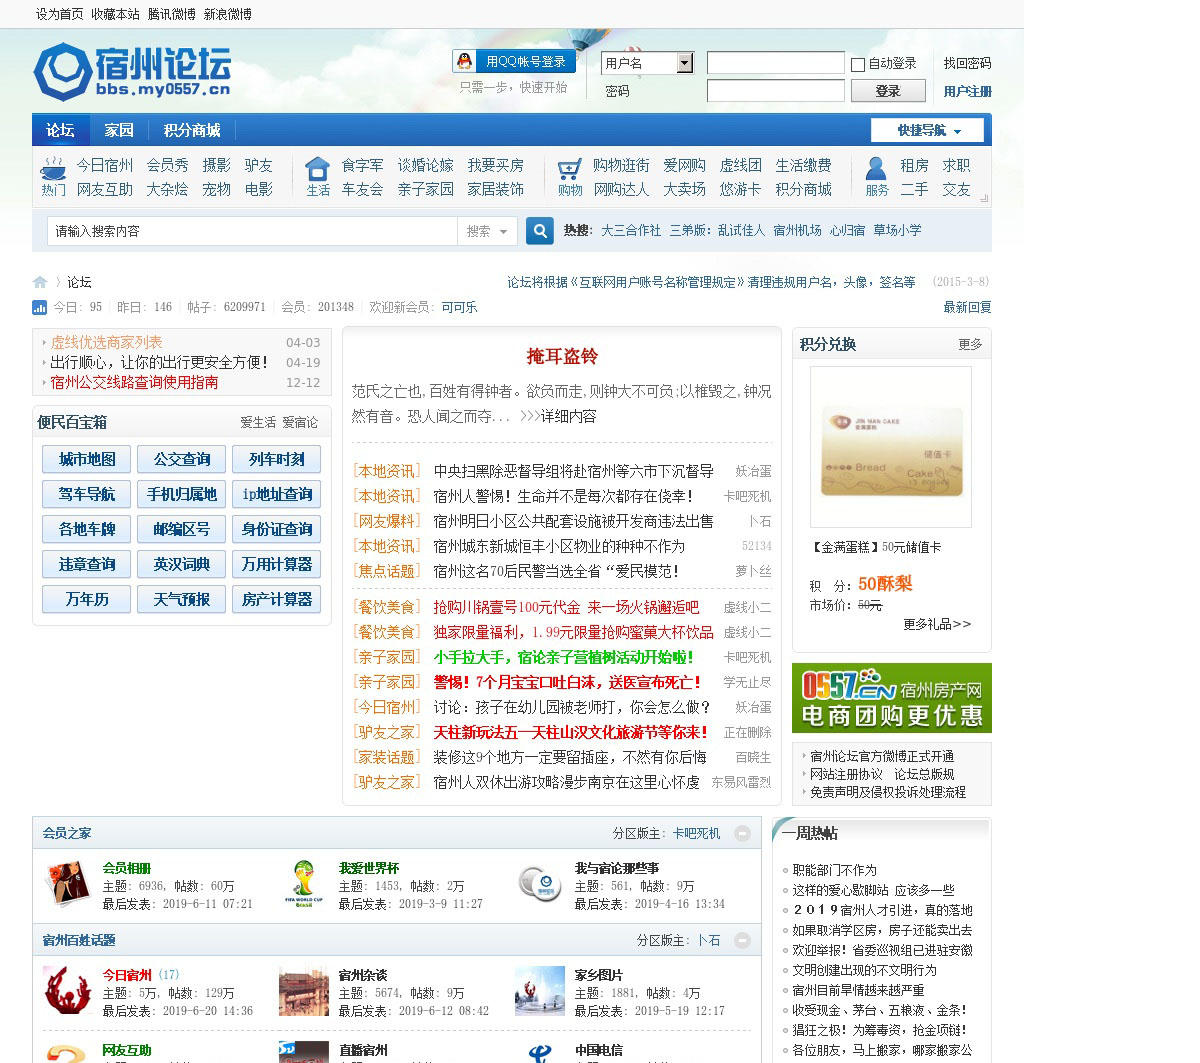Click 收藏本站 in top bar
This screenshot has width=1200, height=1063.
pos(116,14)
